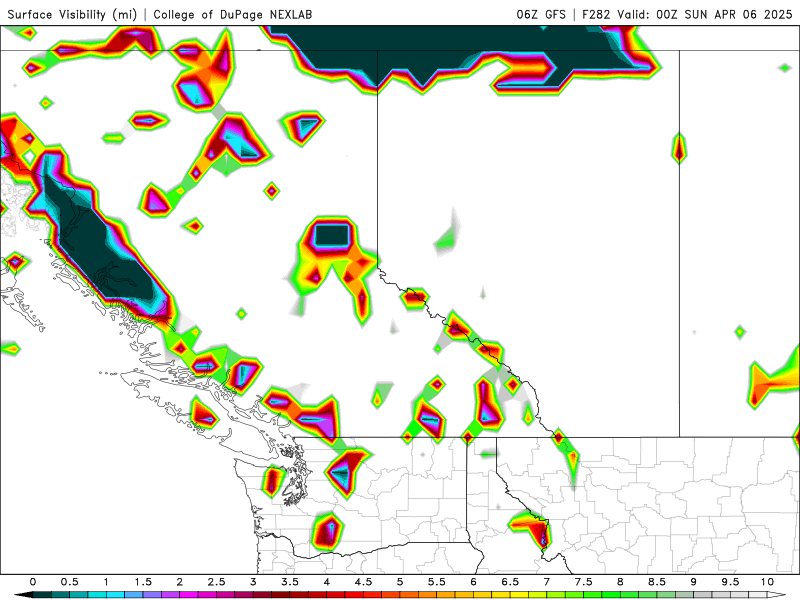Click the white right arrow end of the color bar

click(777, 595)
